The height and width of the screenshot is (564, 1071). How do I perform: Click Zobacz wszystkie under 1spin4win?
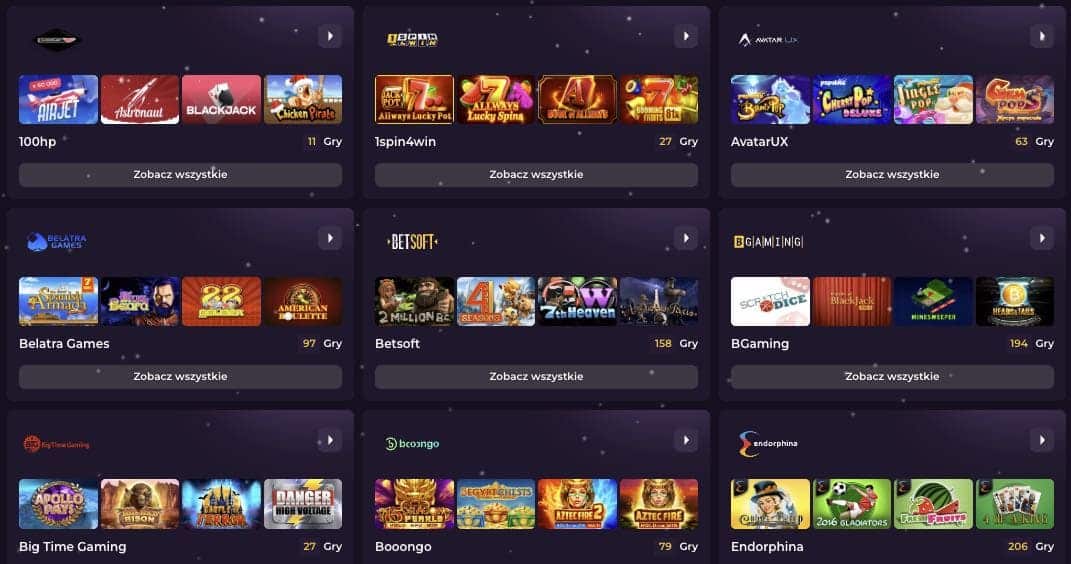pyautogui.click(x=536, y=174)
